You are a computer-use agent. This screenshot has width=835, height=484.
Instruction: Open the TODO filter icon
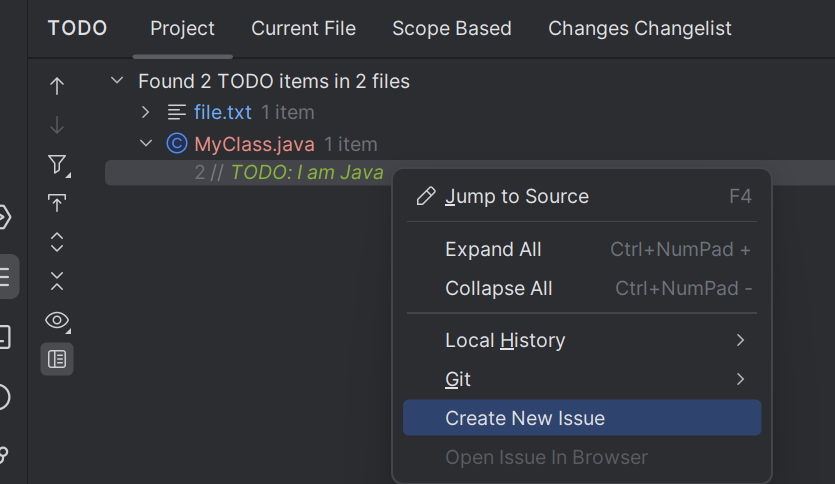(x=57, y=165)
